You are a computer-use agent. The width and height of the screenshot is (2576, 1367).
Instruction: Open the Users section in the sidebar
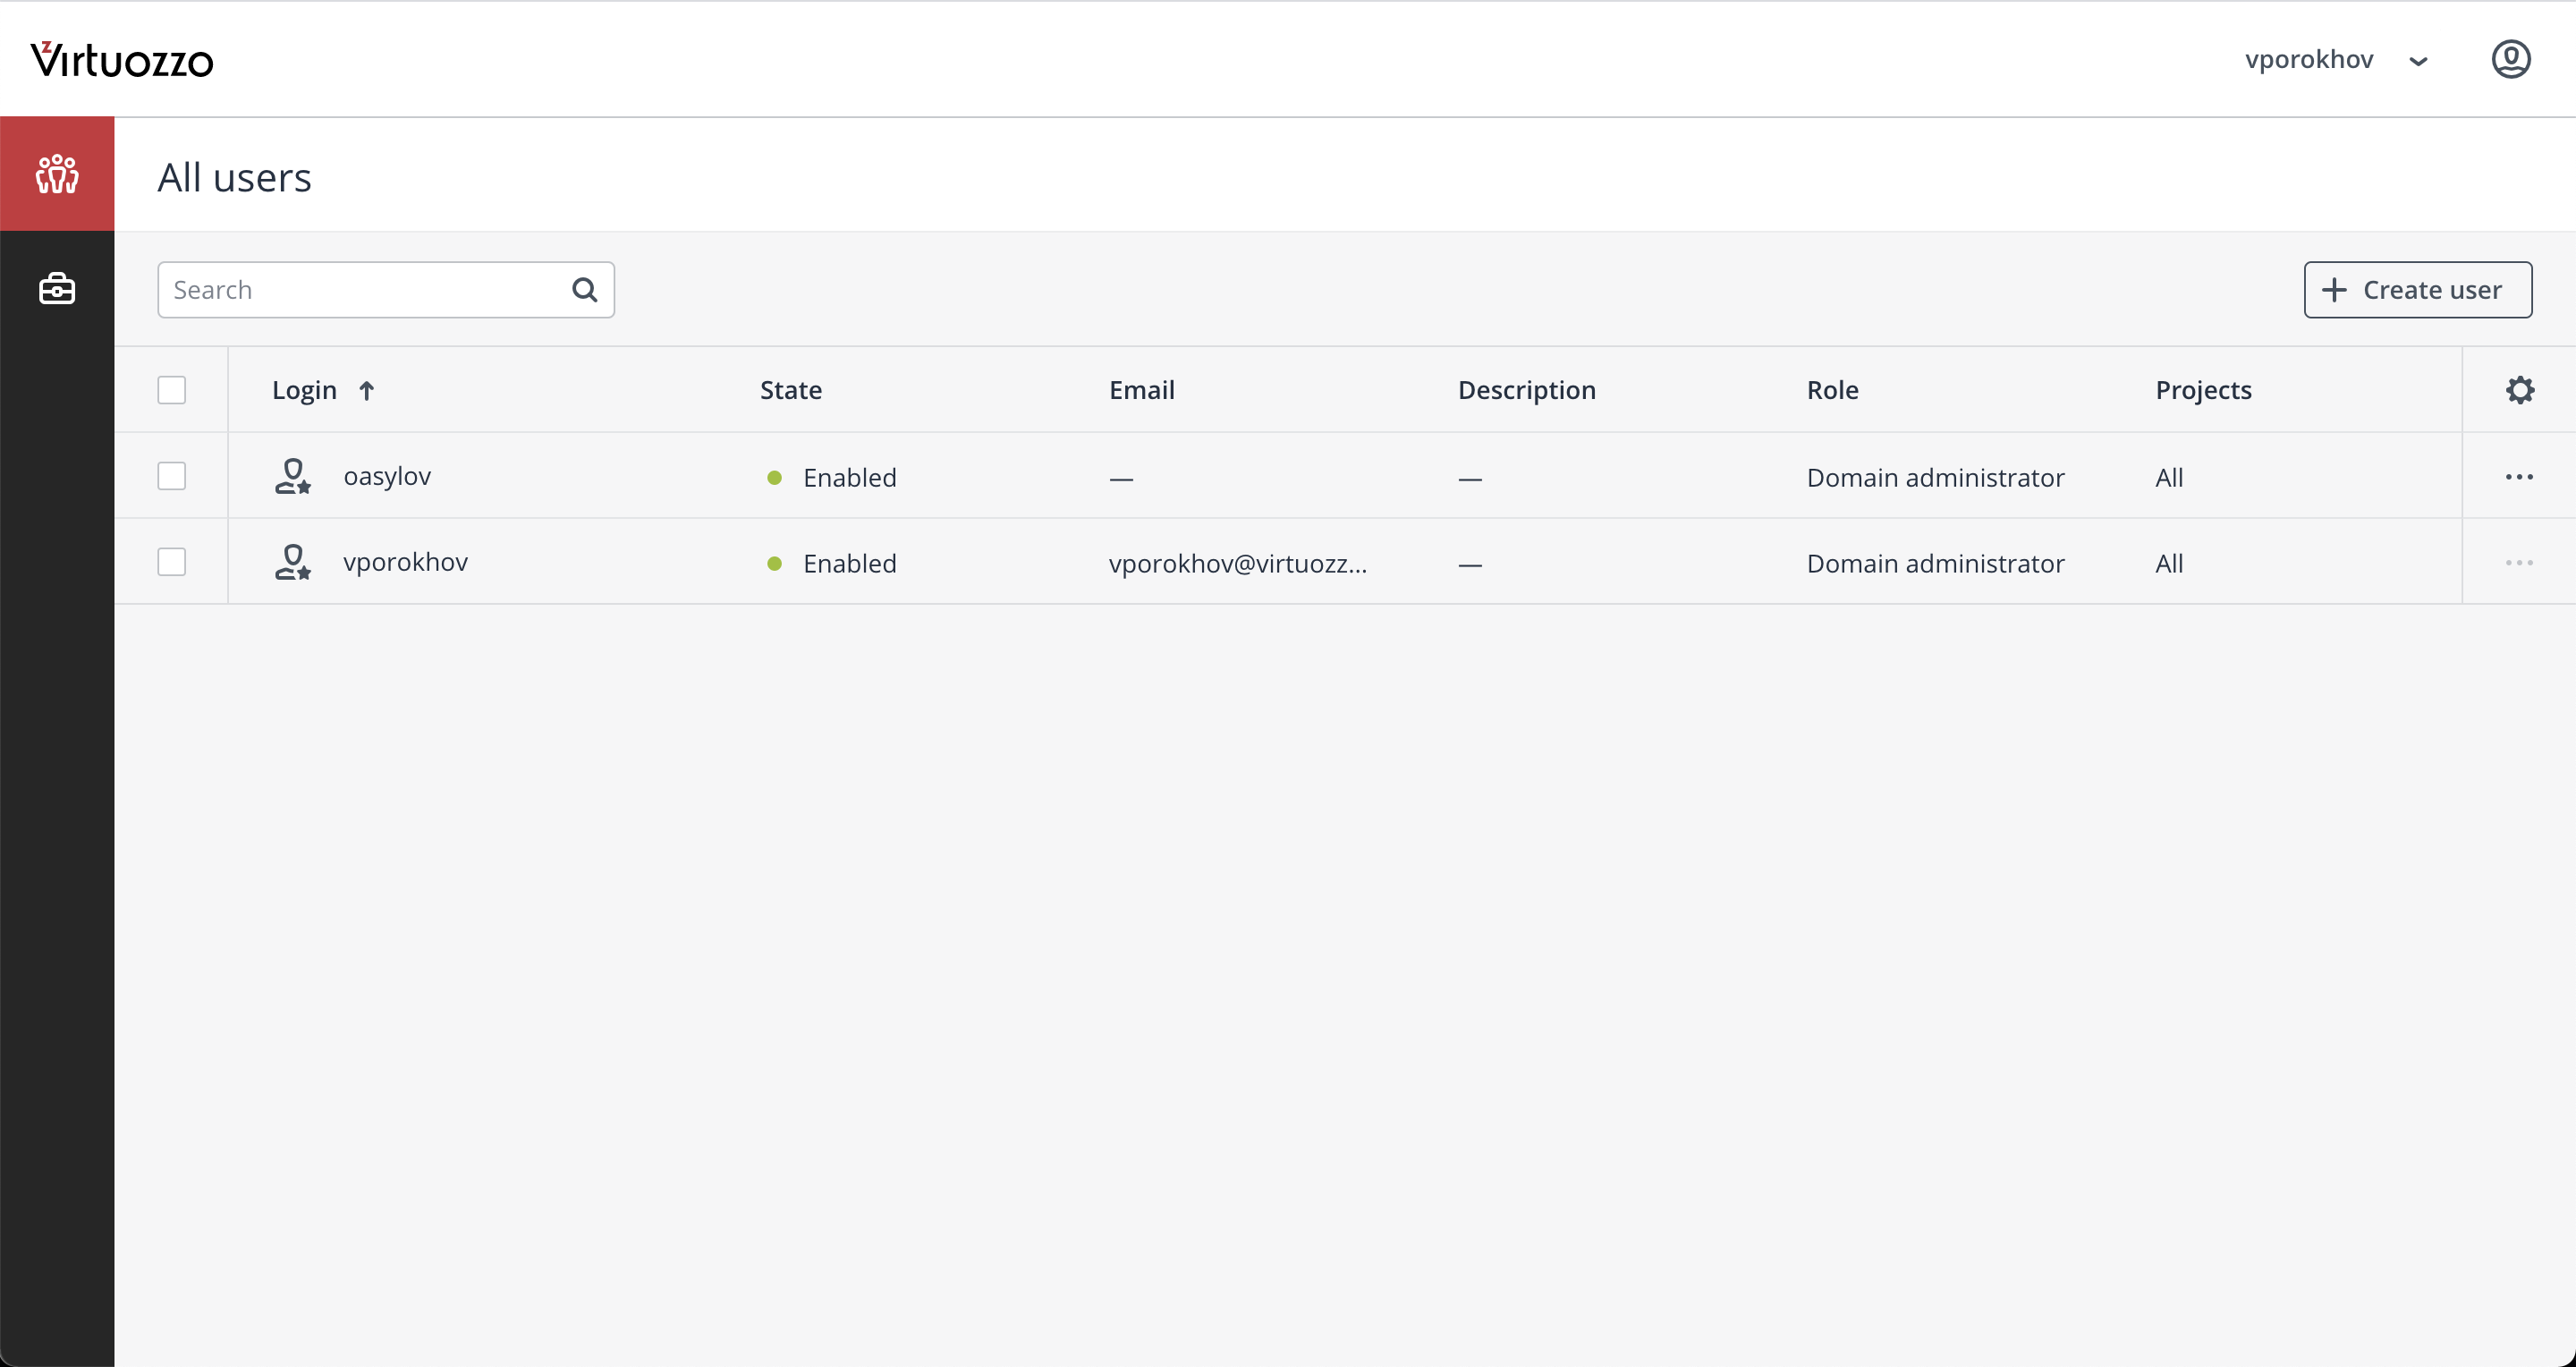tap(57, 174)
